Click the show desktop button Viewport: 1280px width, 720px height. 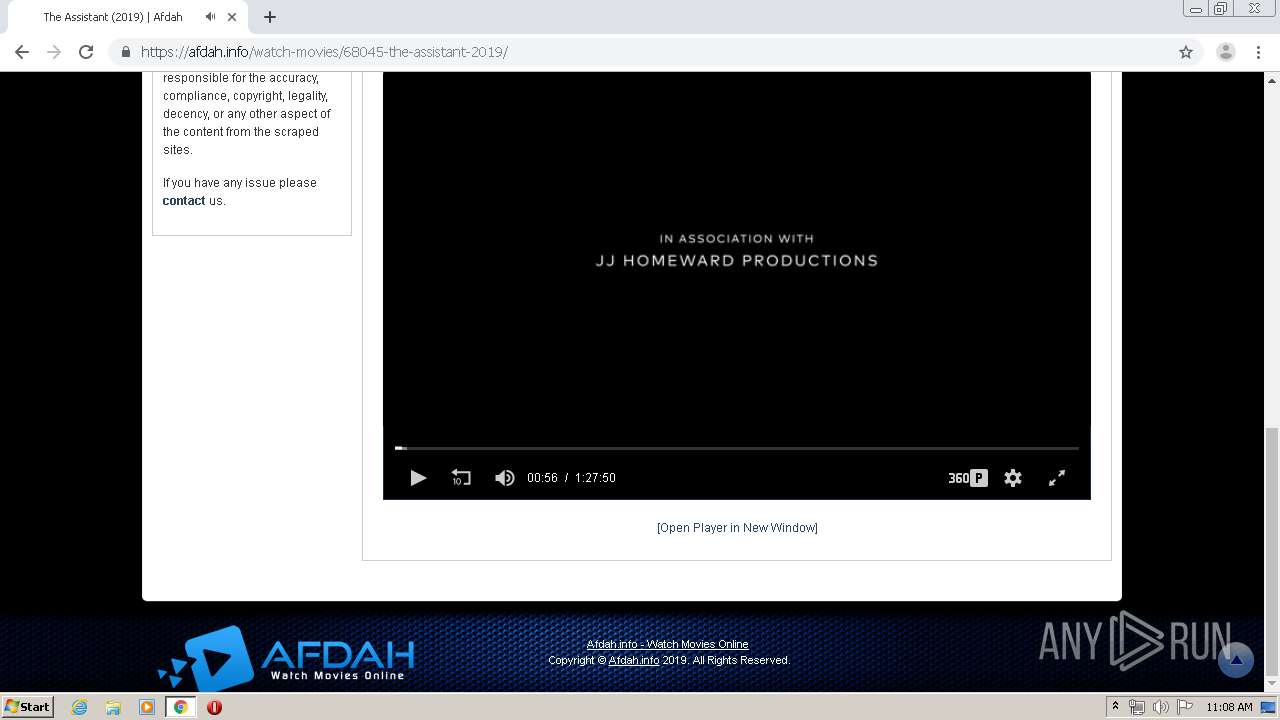click(1269, 707)
